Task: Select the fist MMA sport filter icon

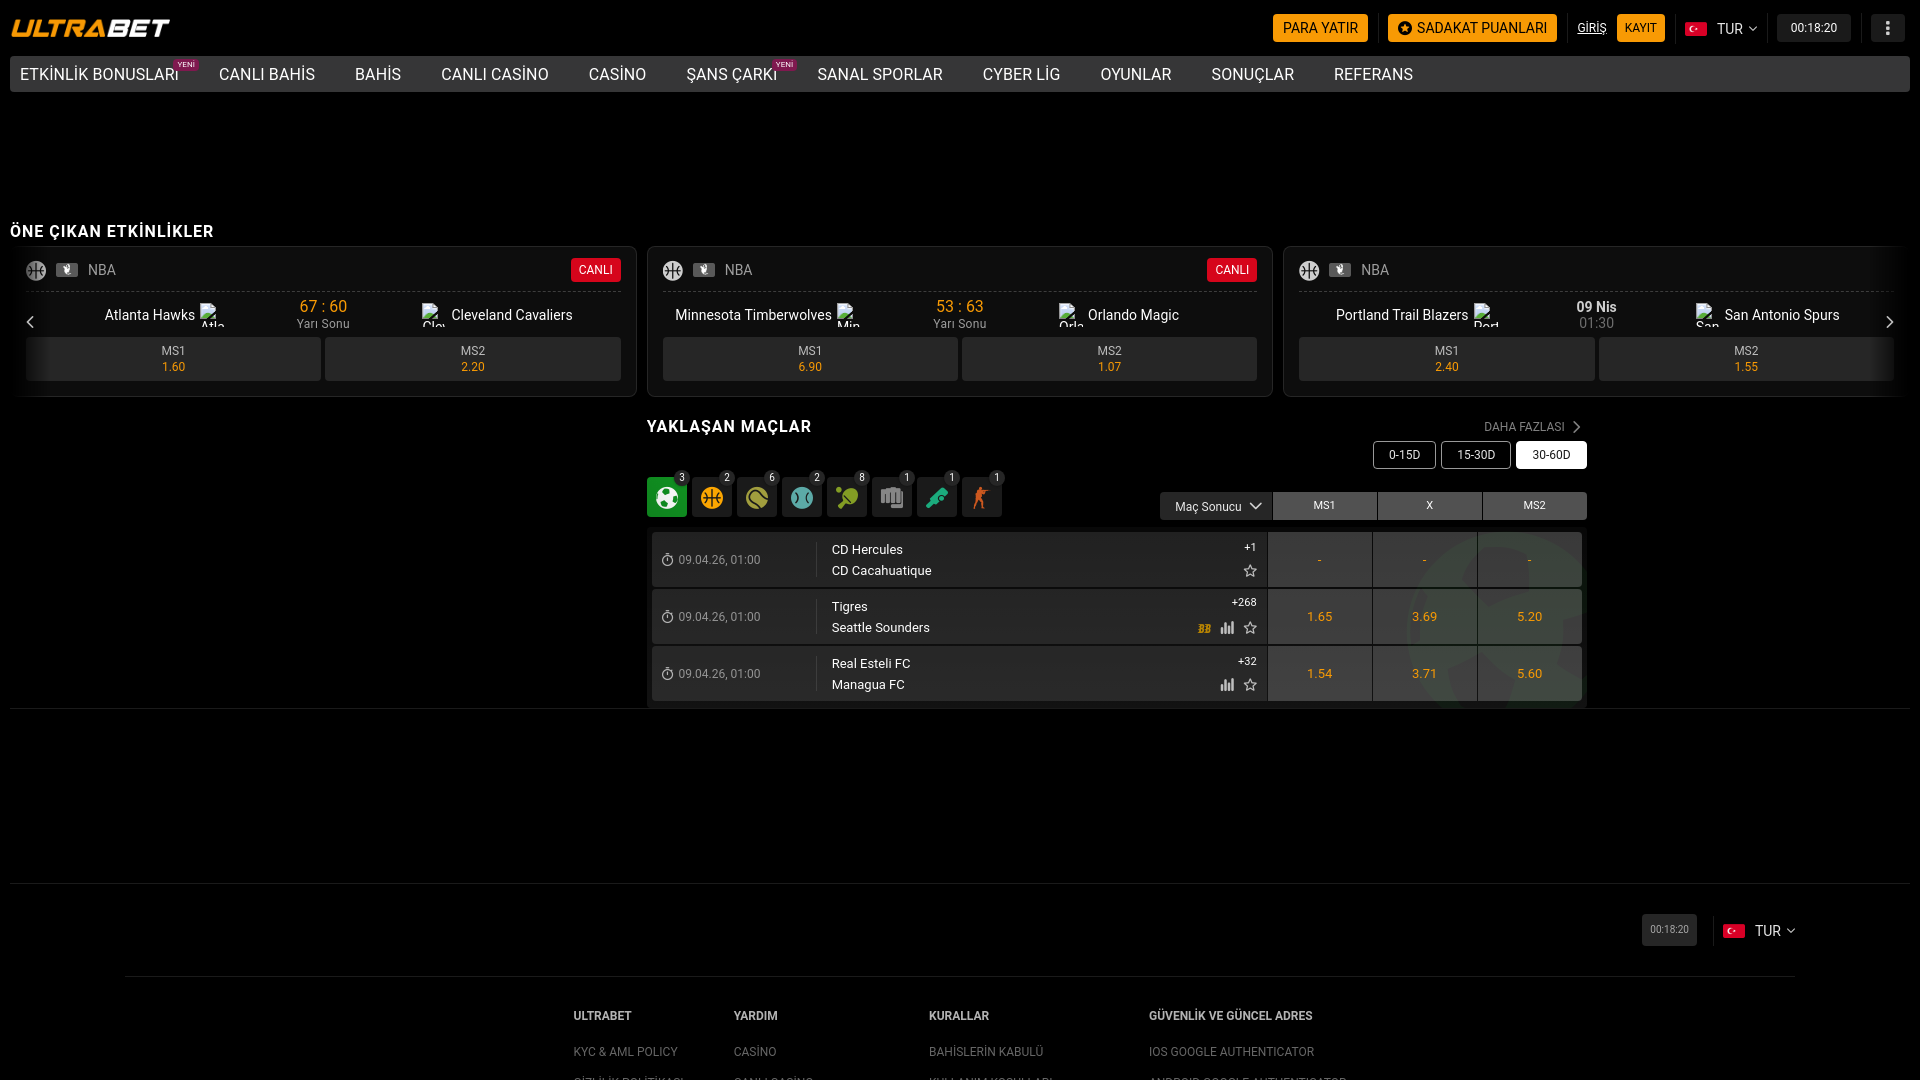Action: (x=891, y=497)
